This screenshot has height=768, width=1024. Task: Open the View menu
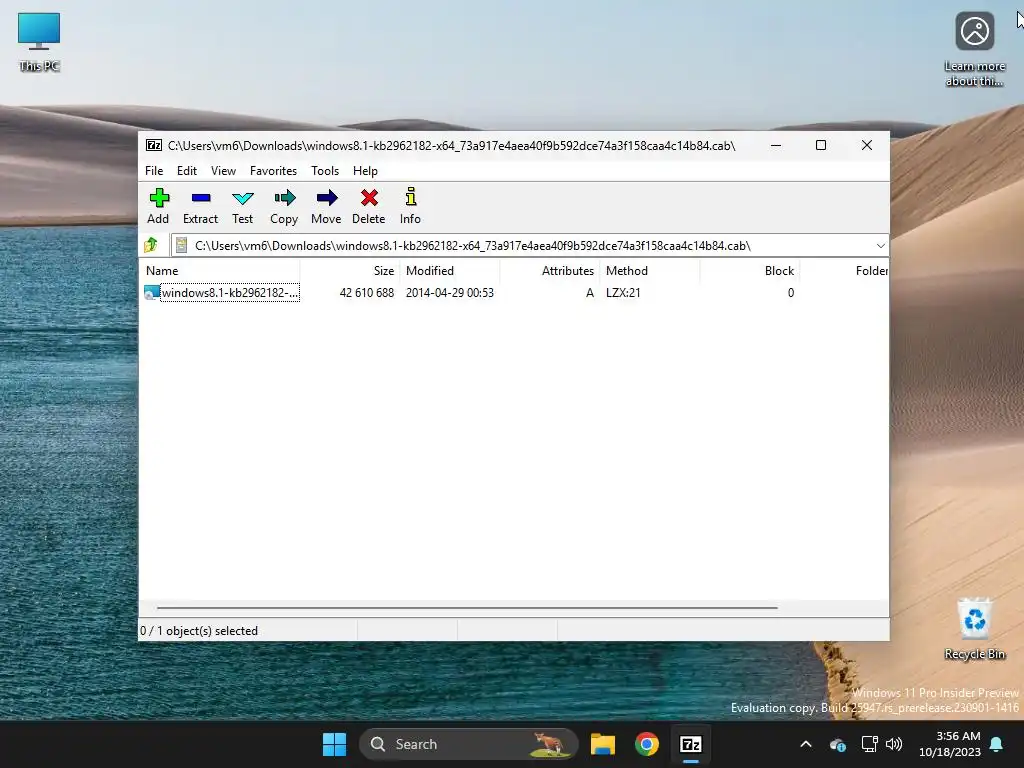tap(223, 170)
